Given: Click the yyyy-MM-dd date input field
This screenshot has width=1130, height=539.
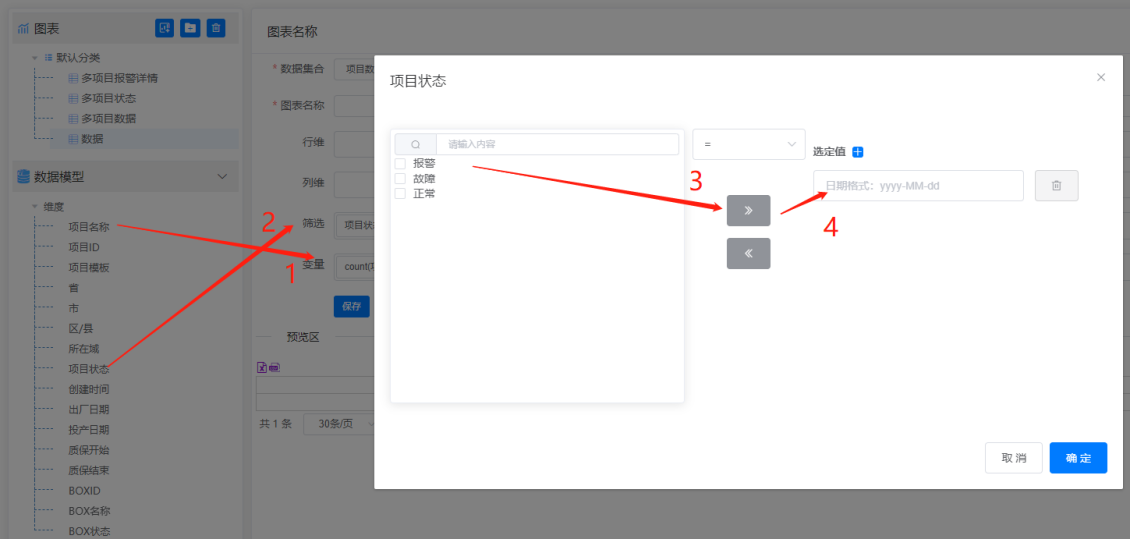Looking at the screenshot, I should pyautogui.click(x=917, y=186).
